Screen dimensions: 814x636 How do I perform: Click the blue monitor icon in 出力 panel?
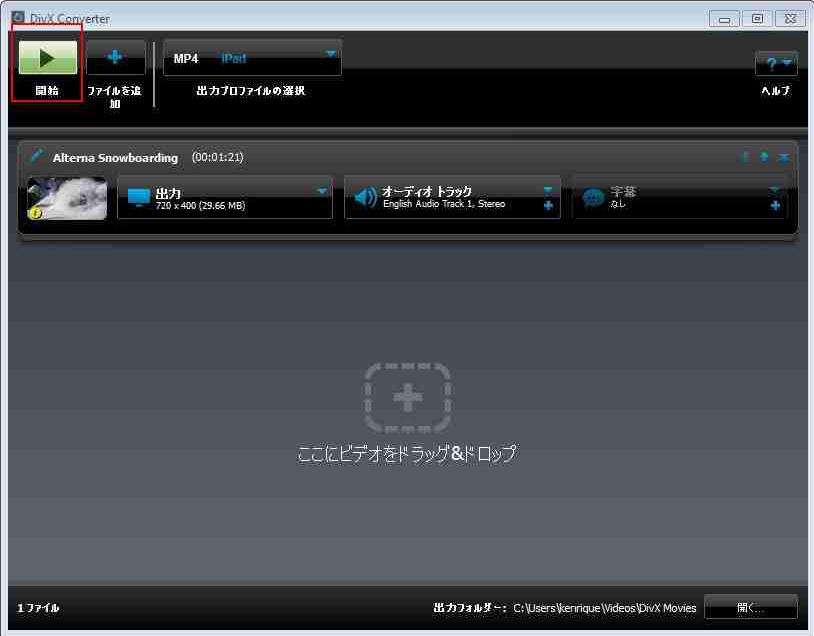point(139,198)
